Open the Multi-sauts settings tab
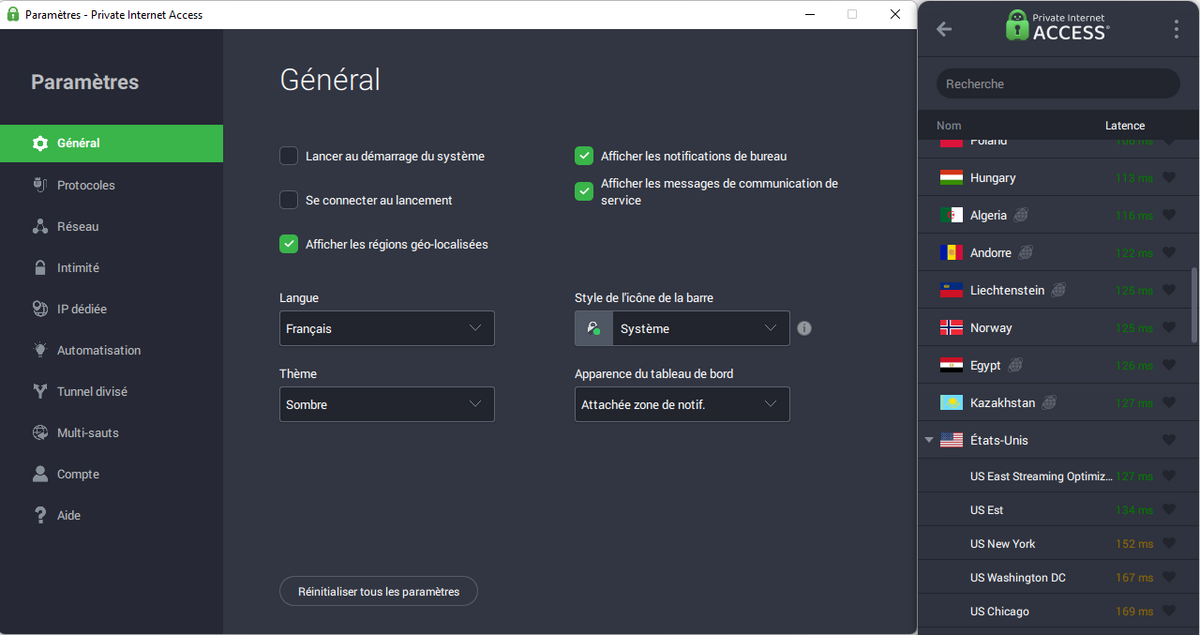 [x=111, y=433]
